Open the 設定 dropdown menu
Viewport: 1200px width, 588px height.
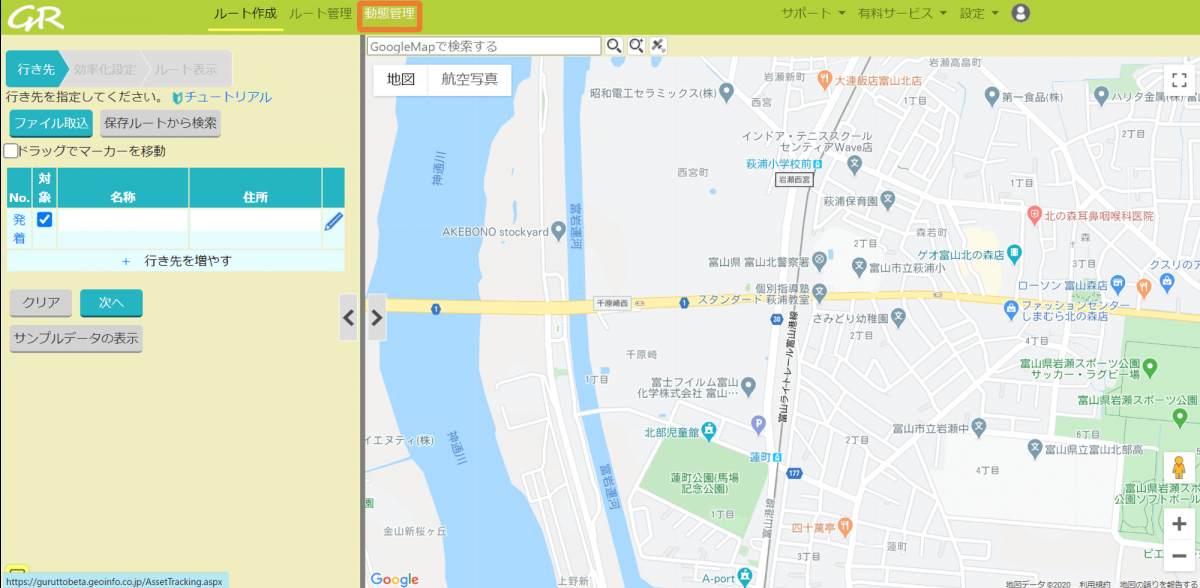(971, 14)
